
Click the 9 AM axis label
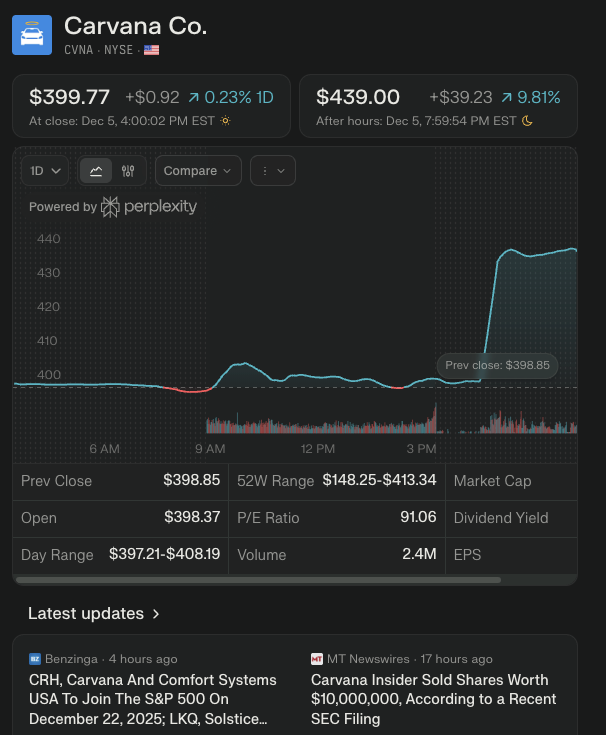click(210, 449)
